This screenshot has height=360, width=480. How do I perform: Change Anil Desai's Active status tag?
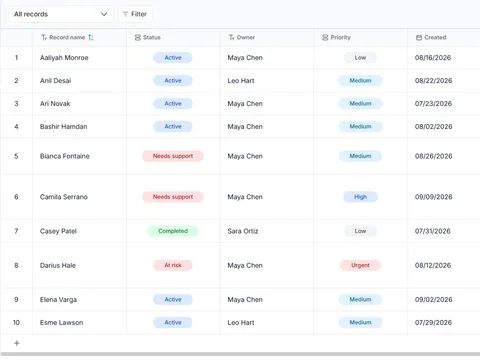pyautogui.click(x=173, y=81)
